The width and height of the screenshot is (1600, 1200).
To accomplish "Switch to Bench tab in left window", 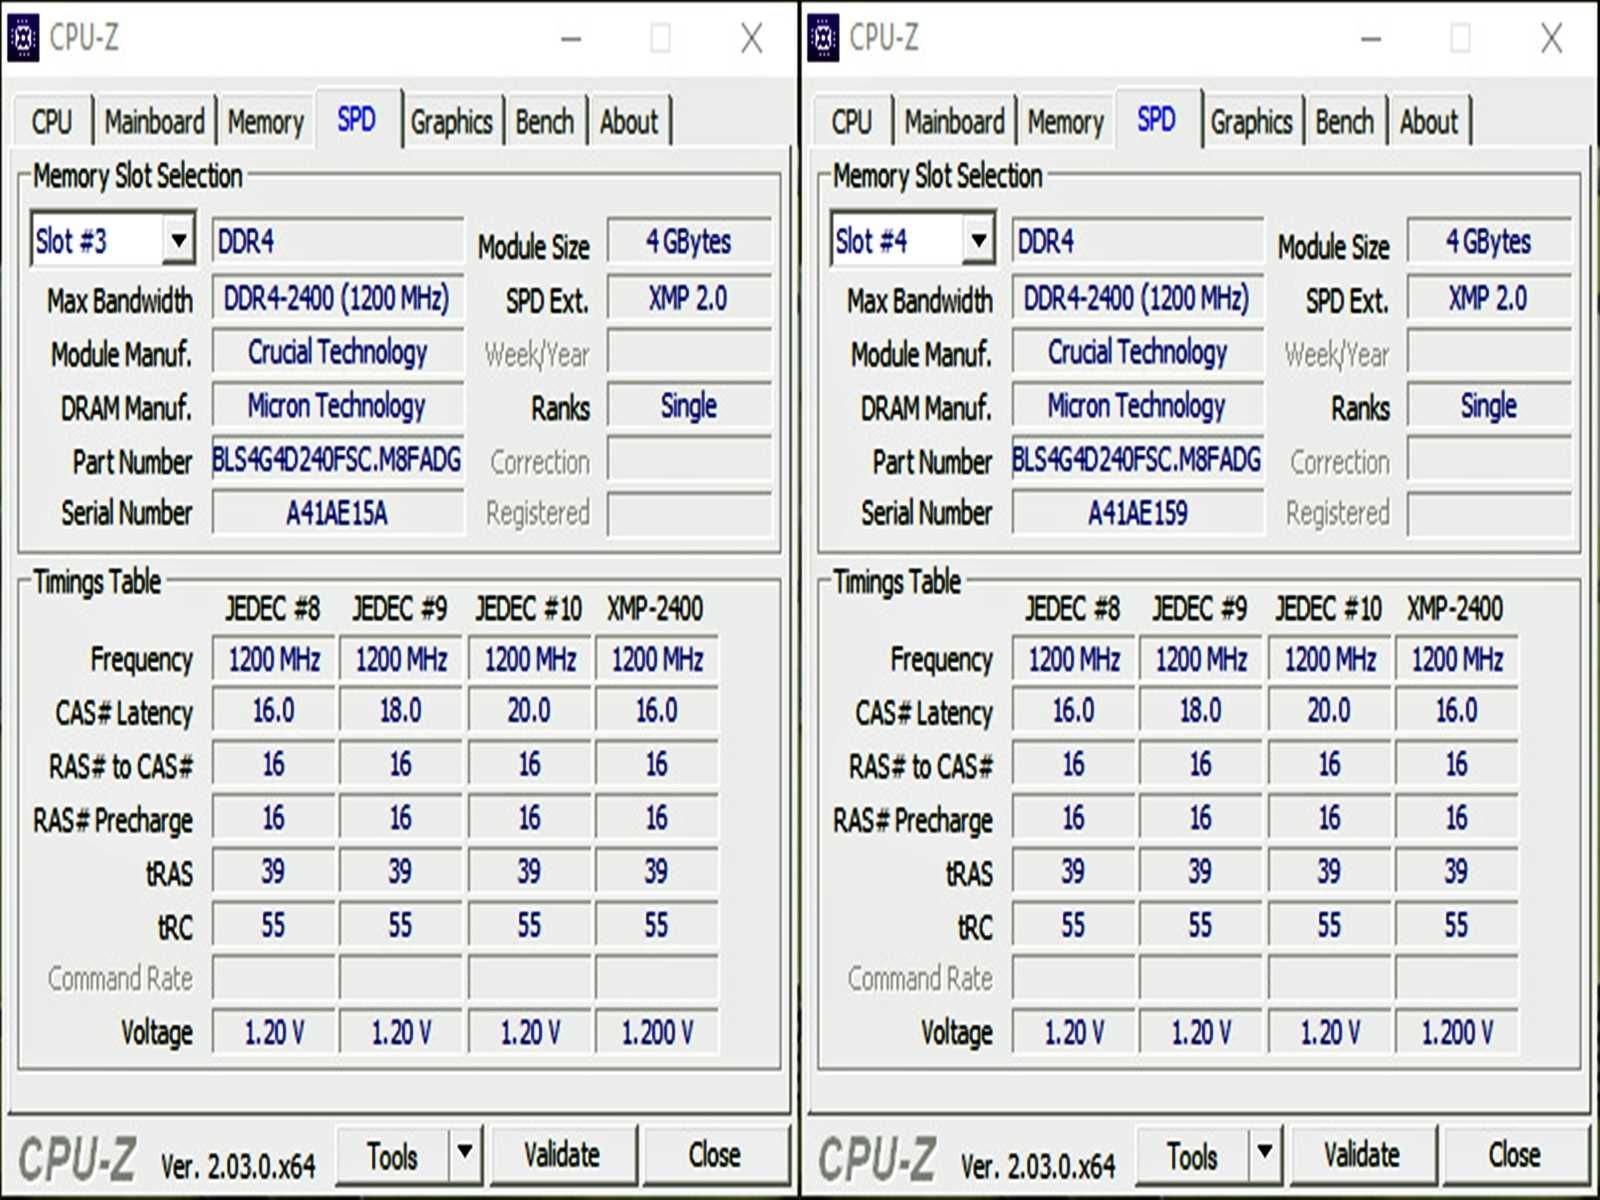I will [x=544, y=122].
